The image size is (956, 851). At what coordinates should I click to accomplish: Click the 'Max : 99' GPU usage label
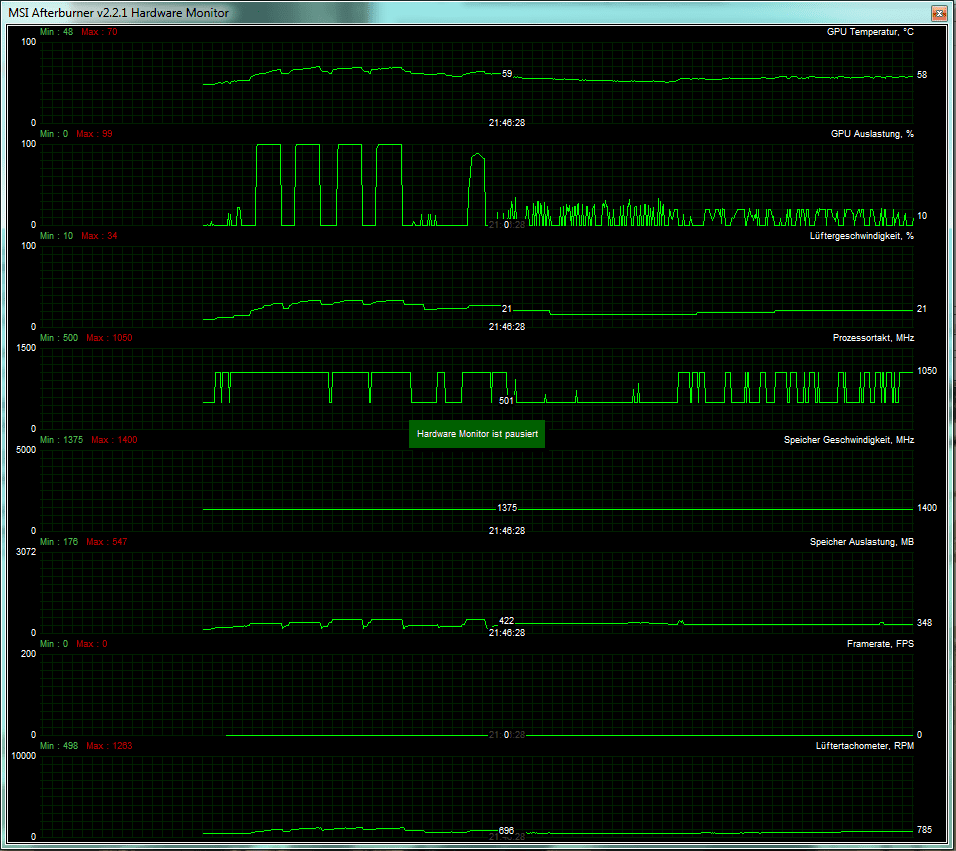click(94, 134)
